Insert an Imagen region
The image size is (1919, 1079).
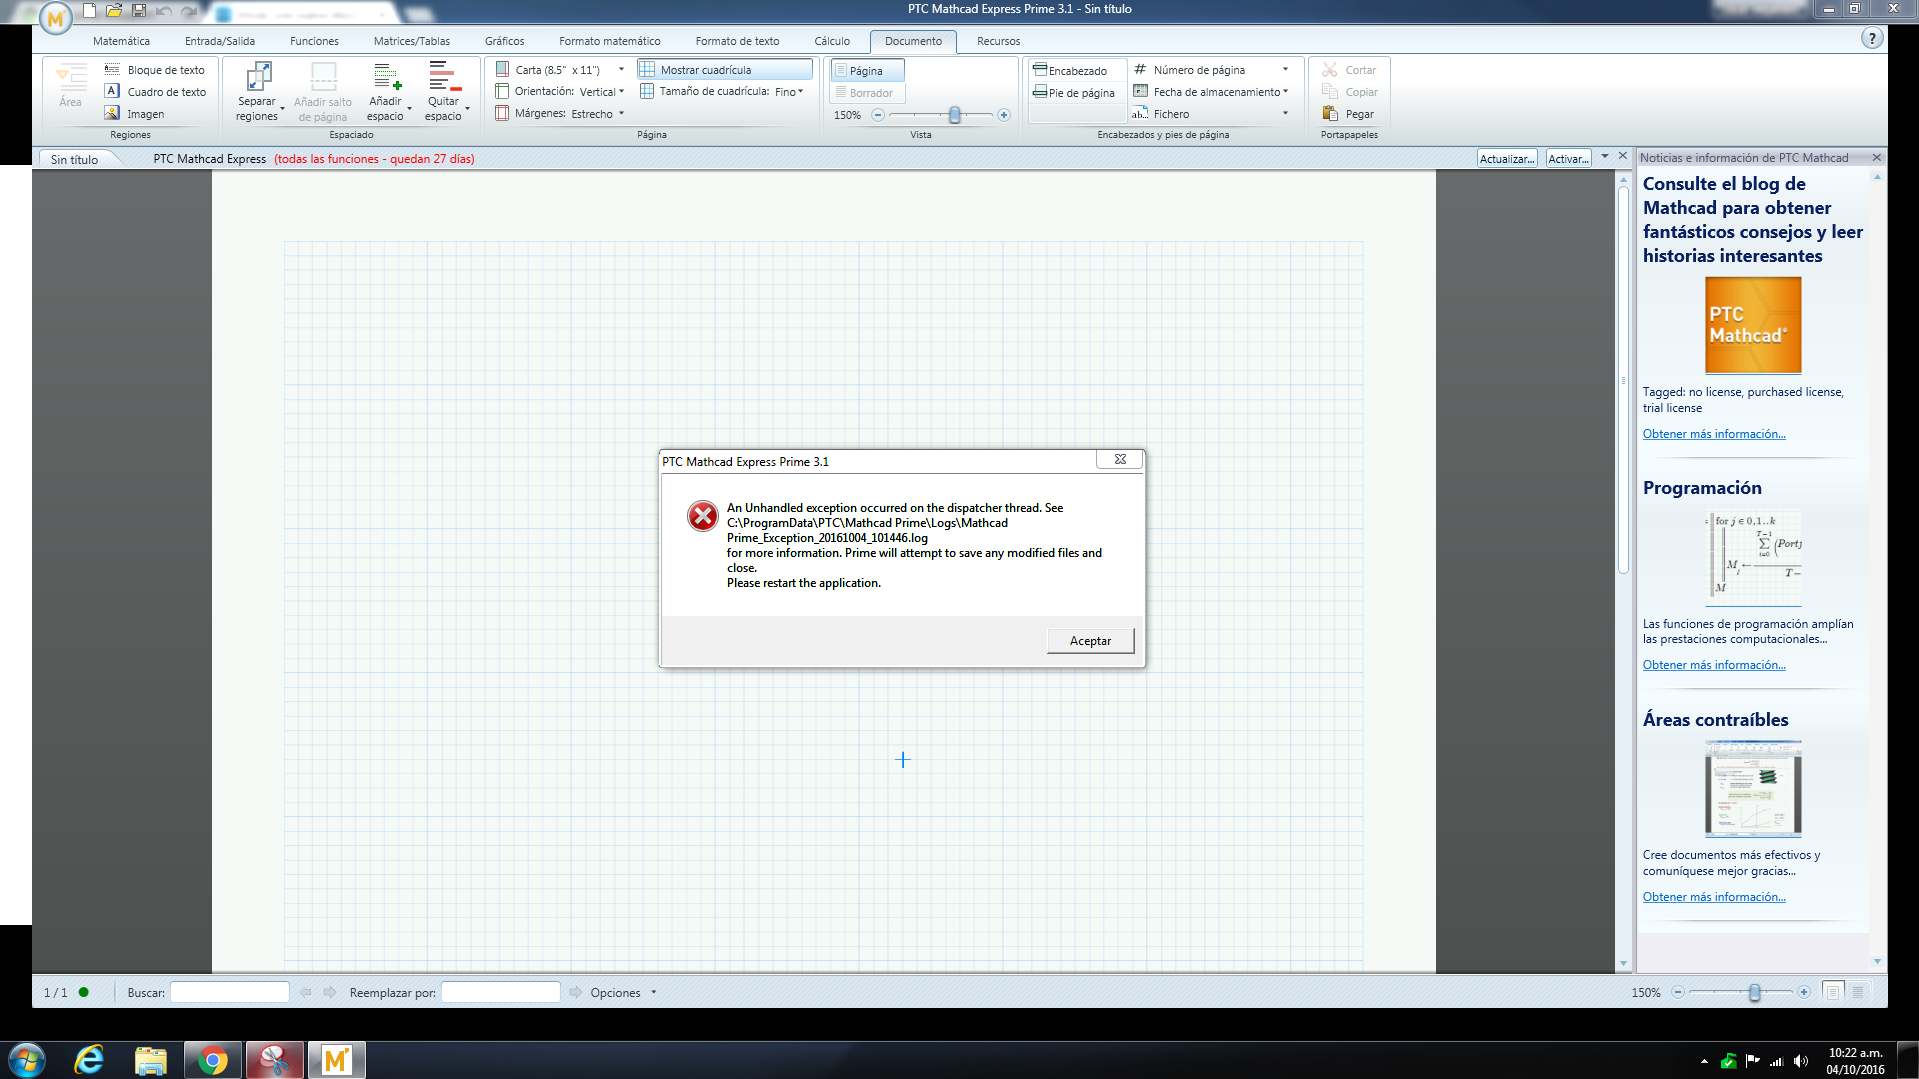pyautogui.click(x=135, y=114)
